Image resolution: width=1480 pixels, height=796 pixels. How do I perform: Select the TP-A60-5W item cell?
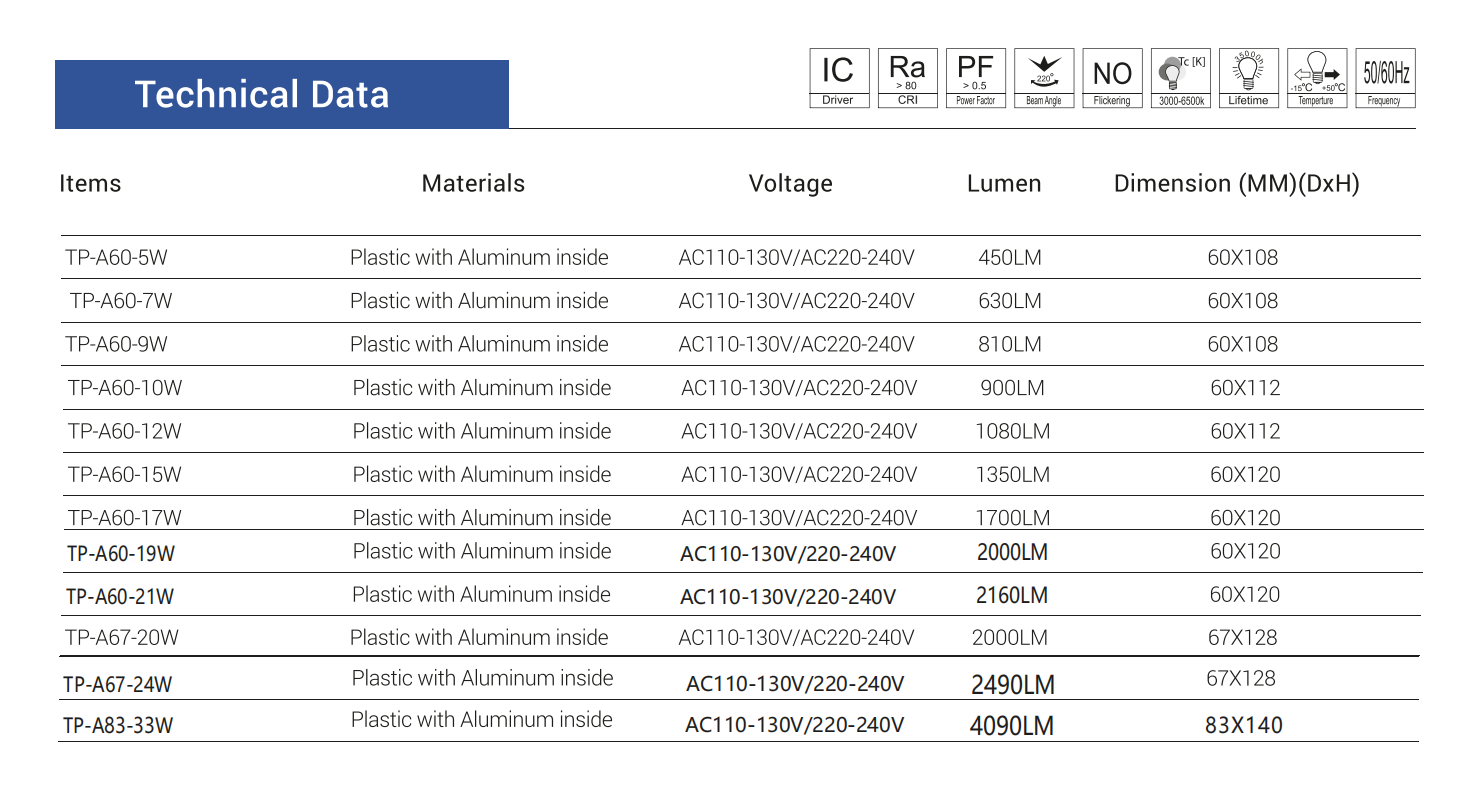tap(116, 258)
